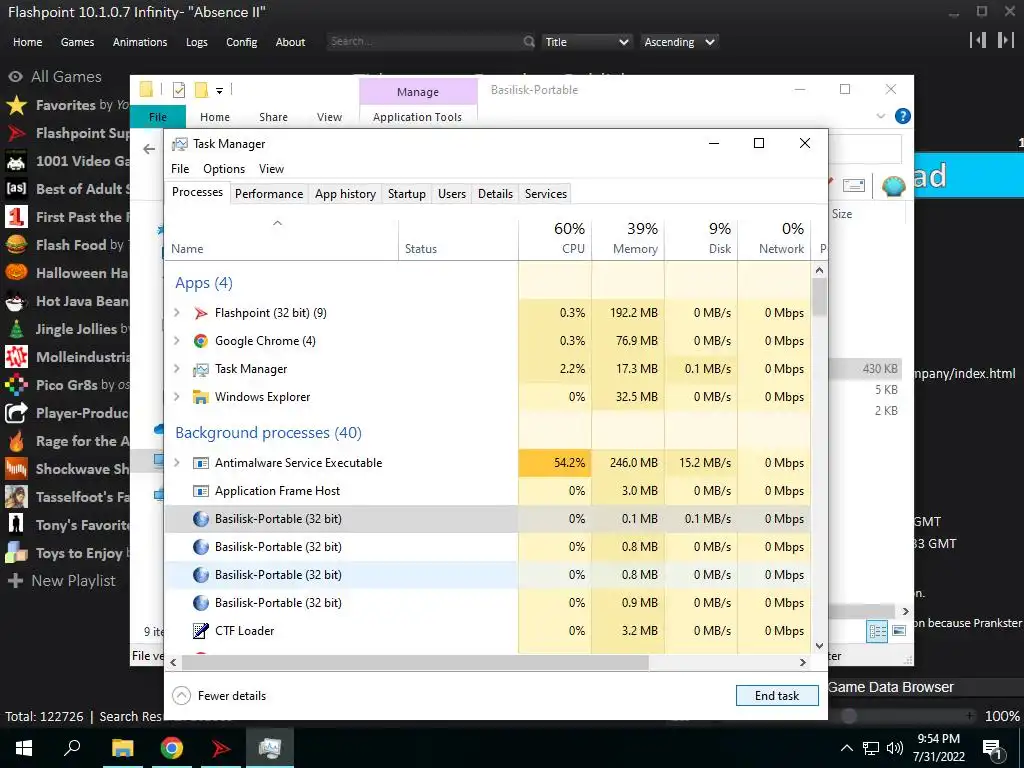Open the notification center icon
This screenshot has height=768, width=1024.
(x=992, y=750)
